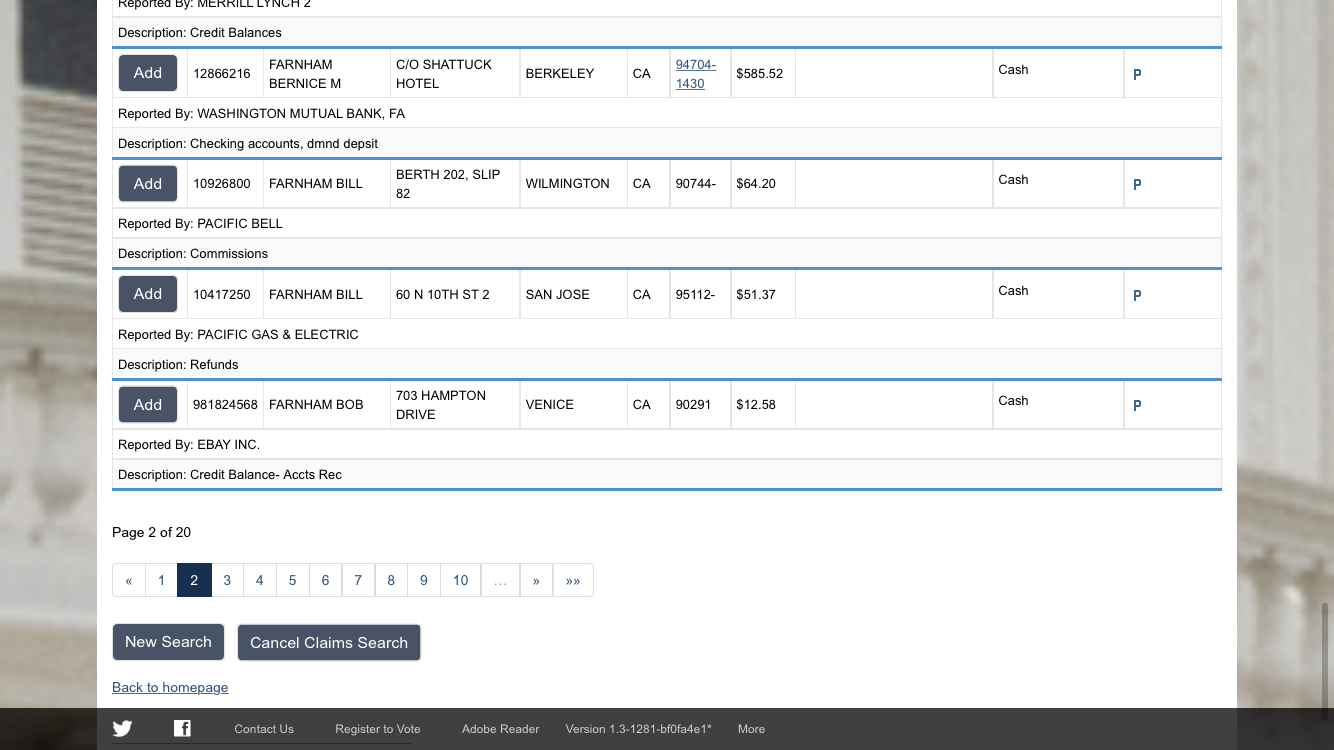1334x750 pixels.
Task: Add property 12866216 FARNHAM BERNICE M
Action: (148, 73)
